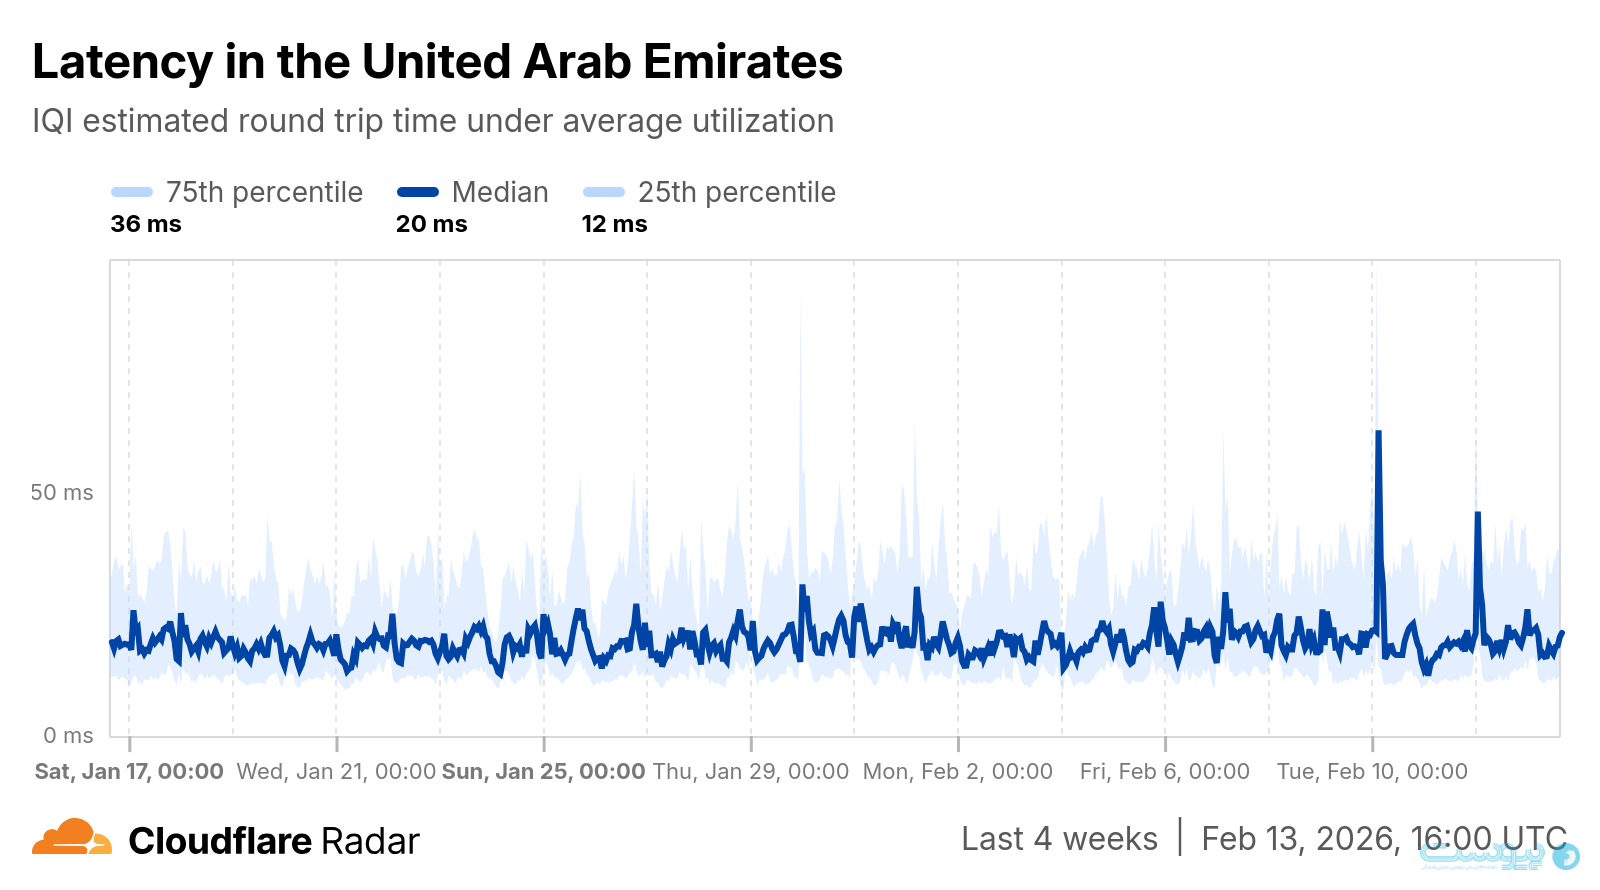Click the dark blue Median legend swatch
The height and width of the screenshot is (890, 1600).
click(x=418, y=192)
